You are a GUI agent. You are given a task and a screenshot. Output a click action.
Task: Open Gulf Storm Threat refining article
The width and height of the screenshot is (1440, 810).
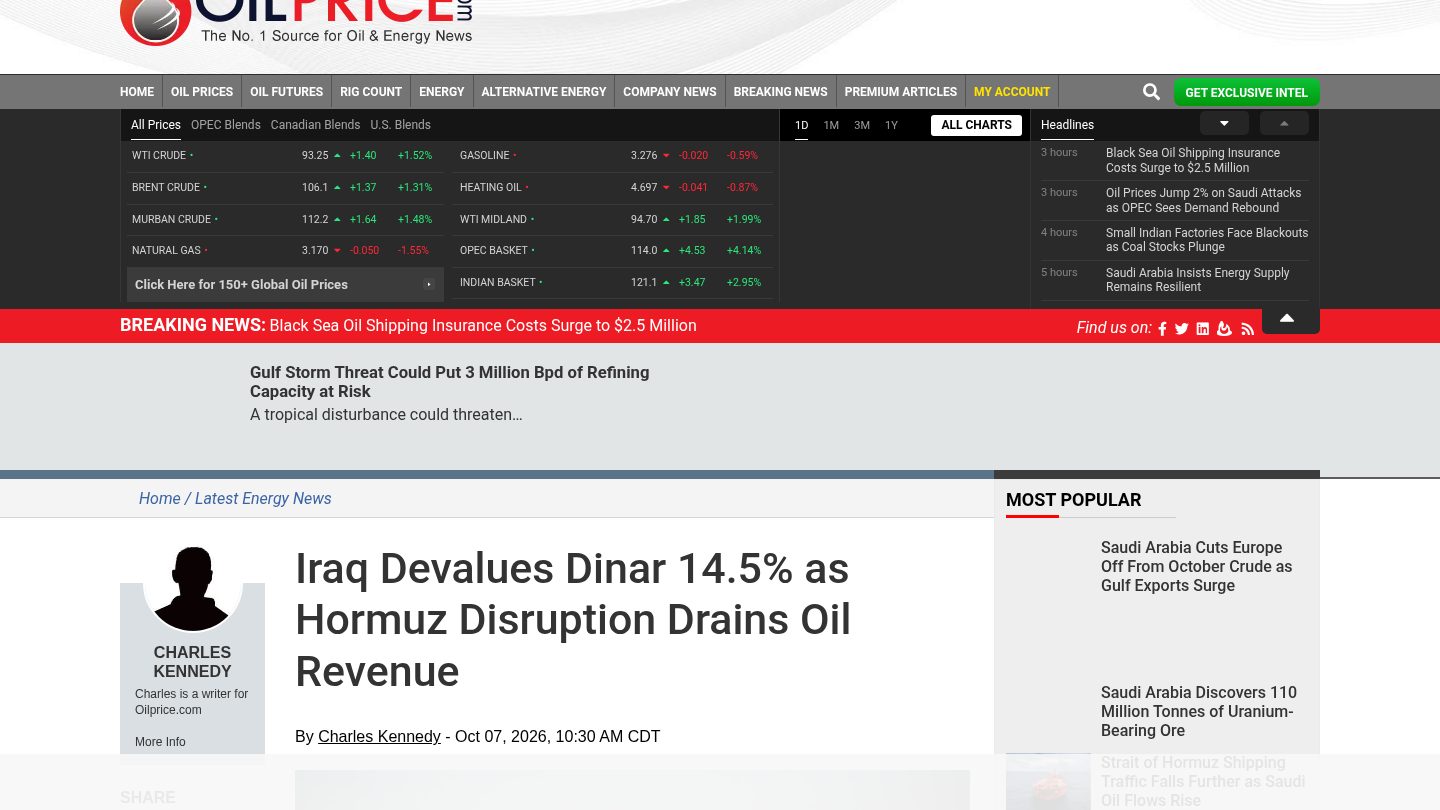(x=450, y=382)
